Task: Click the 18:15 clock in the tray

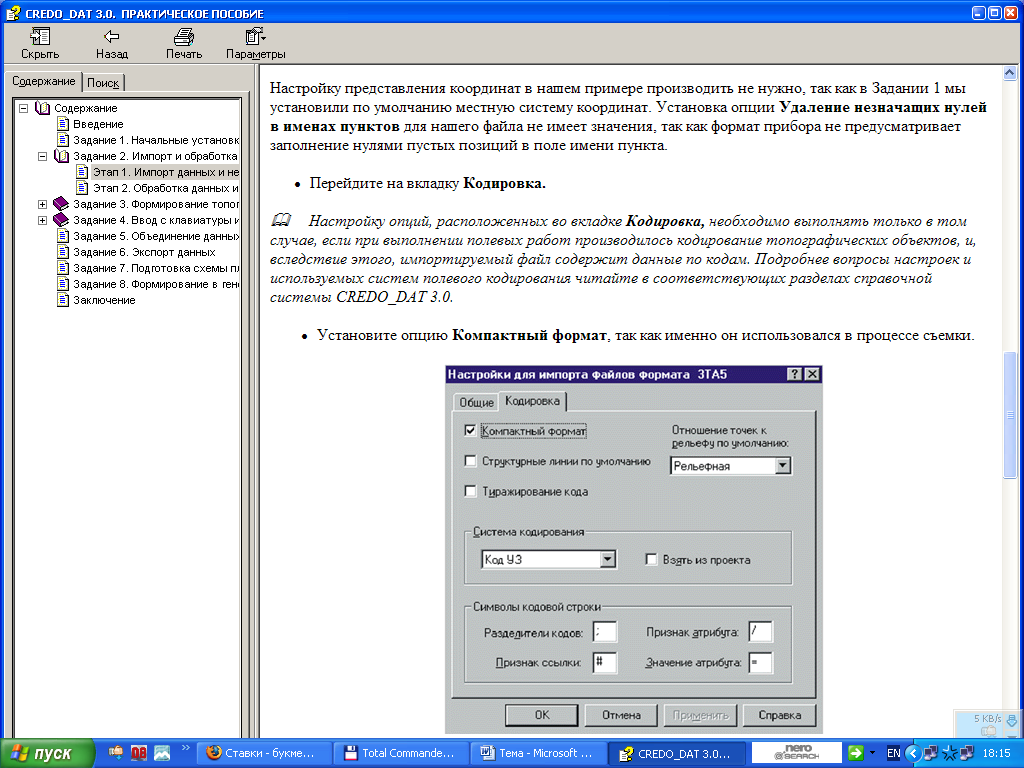Action: tap(996, 753)
